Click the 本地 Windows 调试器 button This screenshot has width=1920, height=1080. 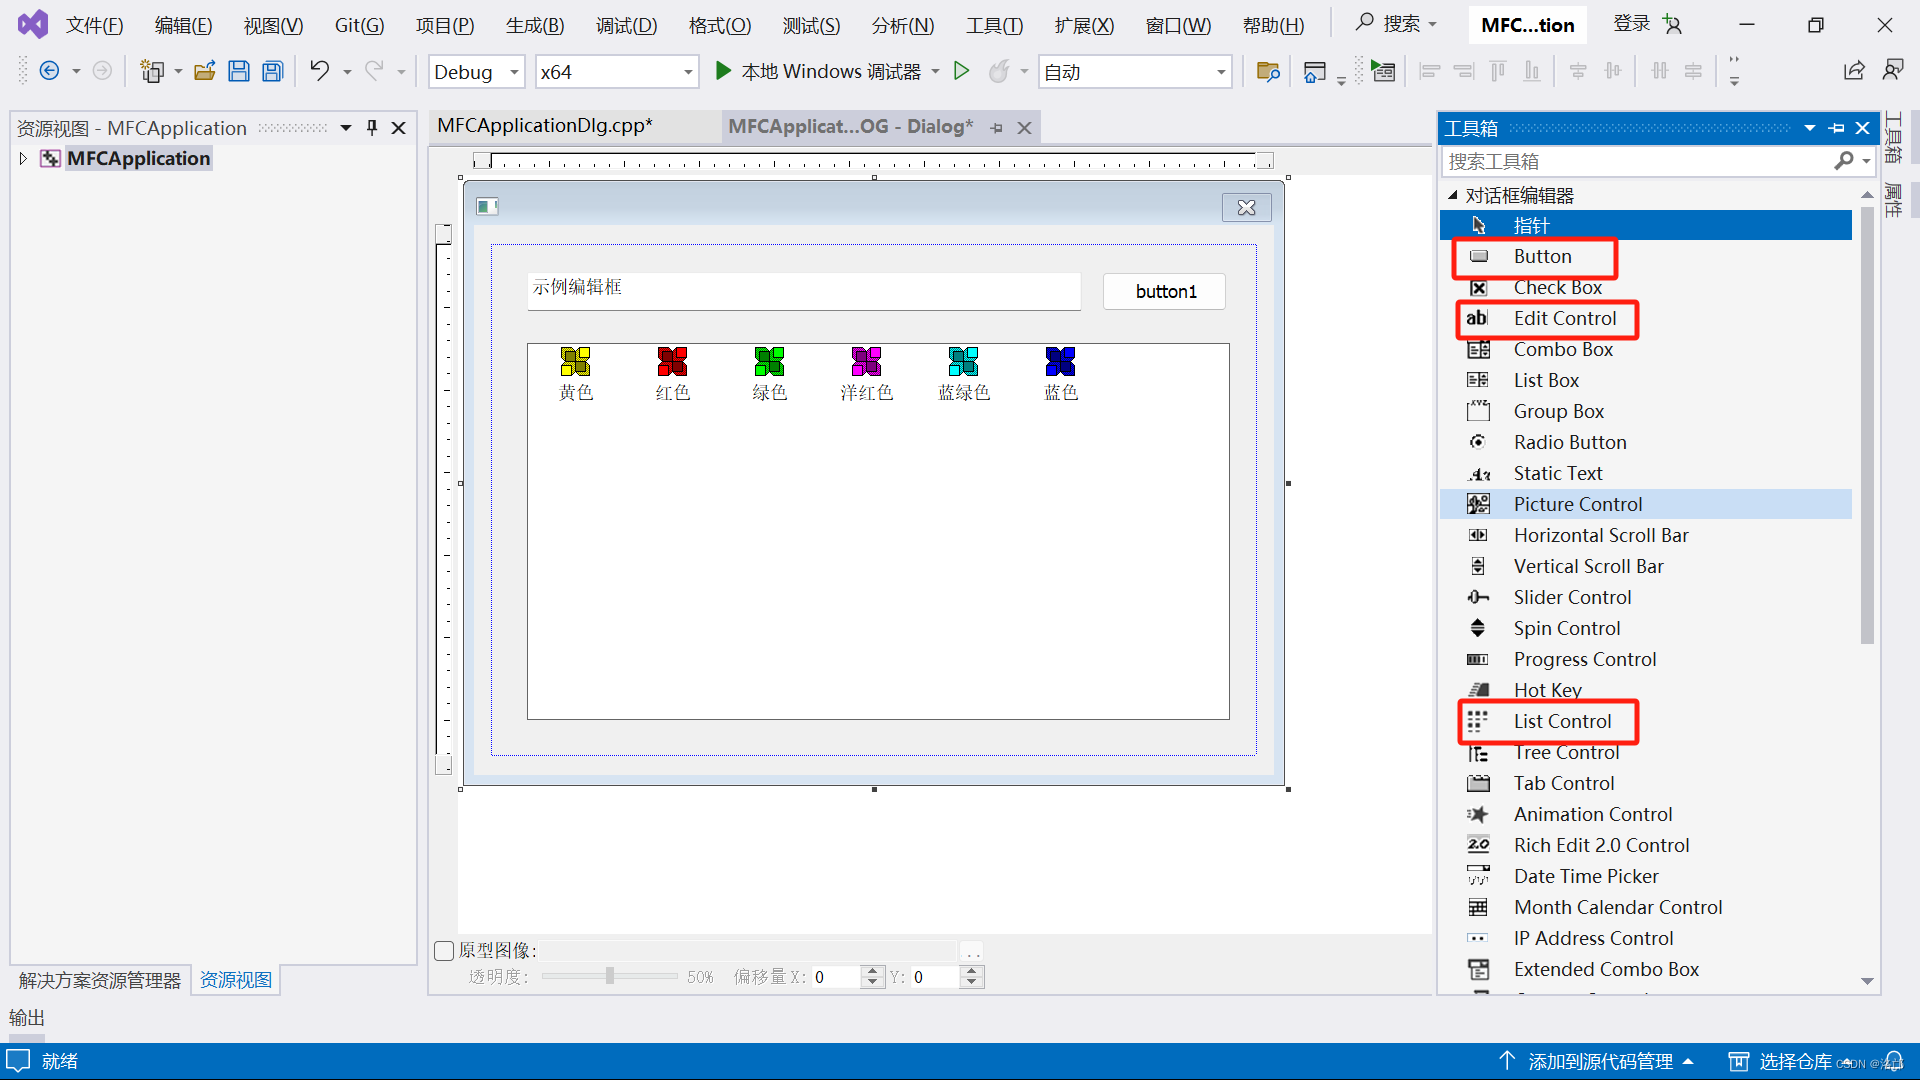click(820, 71)
